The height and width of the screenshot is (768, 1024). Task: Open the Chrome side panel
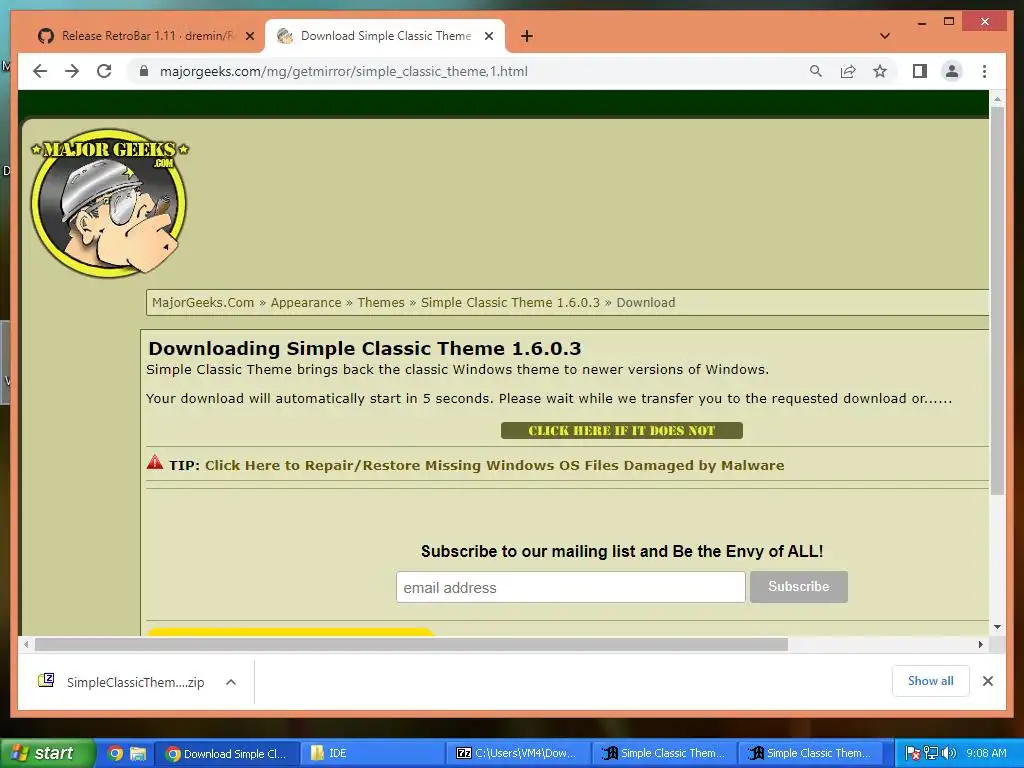point(920,71)
